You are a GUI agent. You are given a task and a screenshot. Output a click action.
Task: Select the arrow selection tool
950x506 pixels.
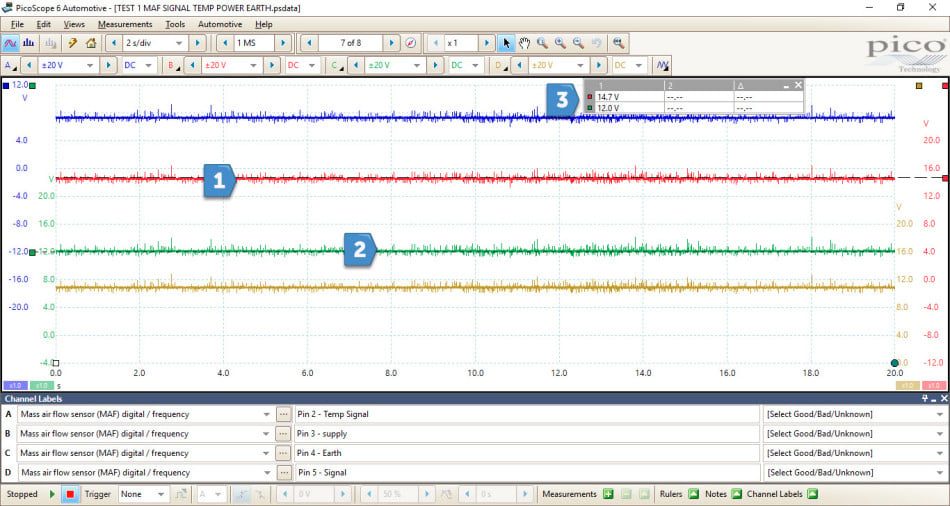[507, 43]
